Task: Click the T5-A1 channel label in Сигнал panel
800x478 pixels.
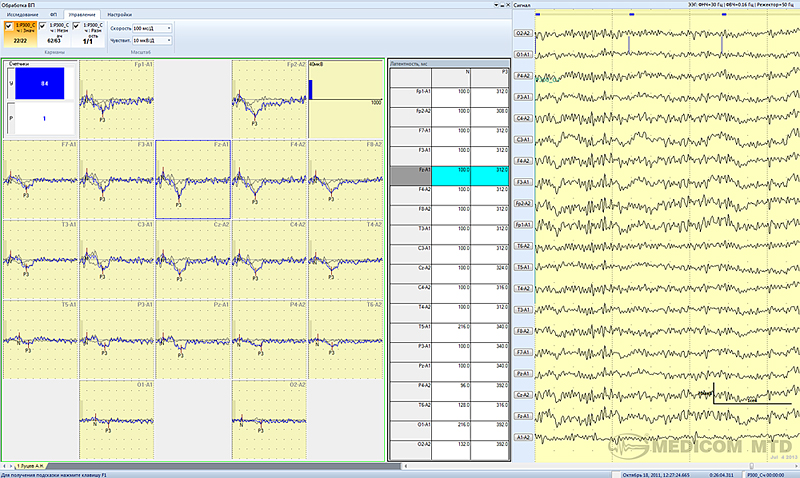Action: [x=523, y=267]
